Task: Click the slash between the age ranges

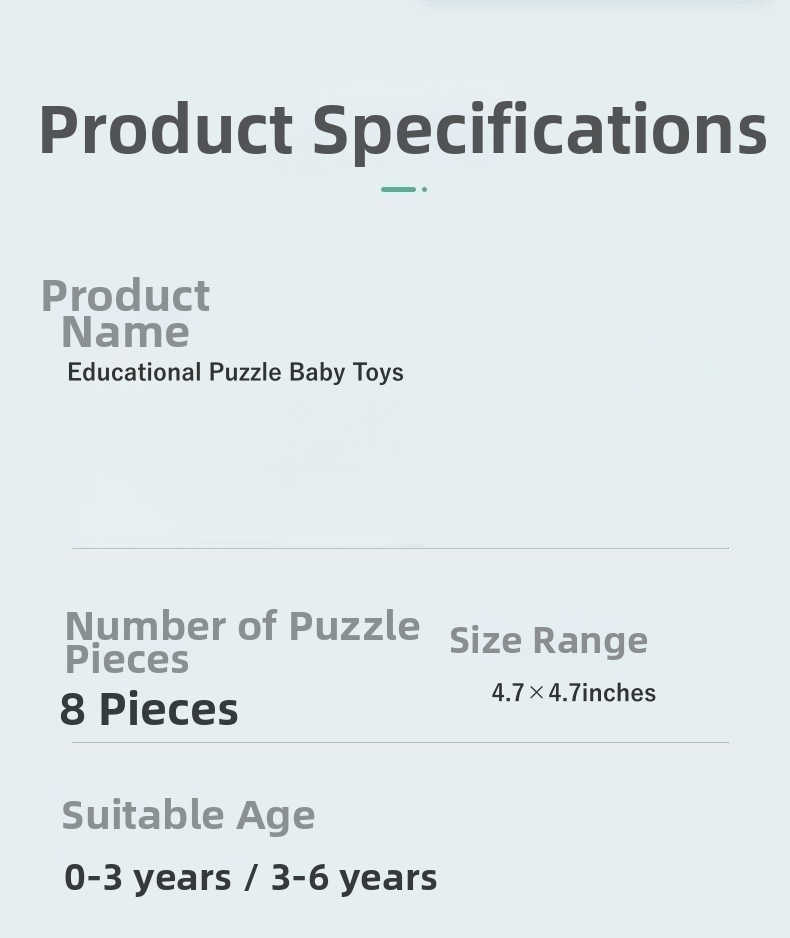Action: pyautogui.click(x=251, y=878)
